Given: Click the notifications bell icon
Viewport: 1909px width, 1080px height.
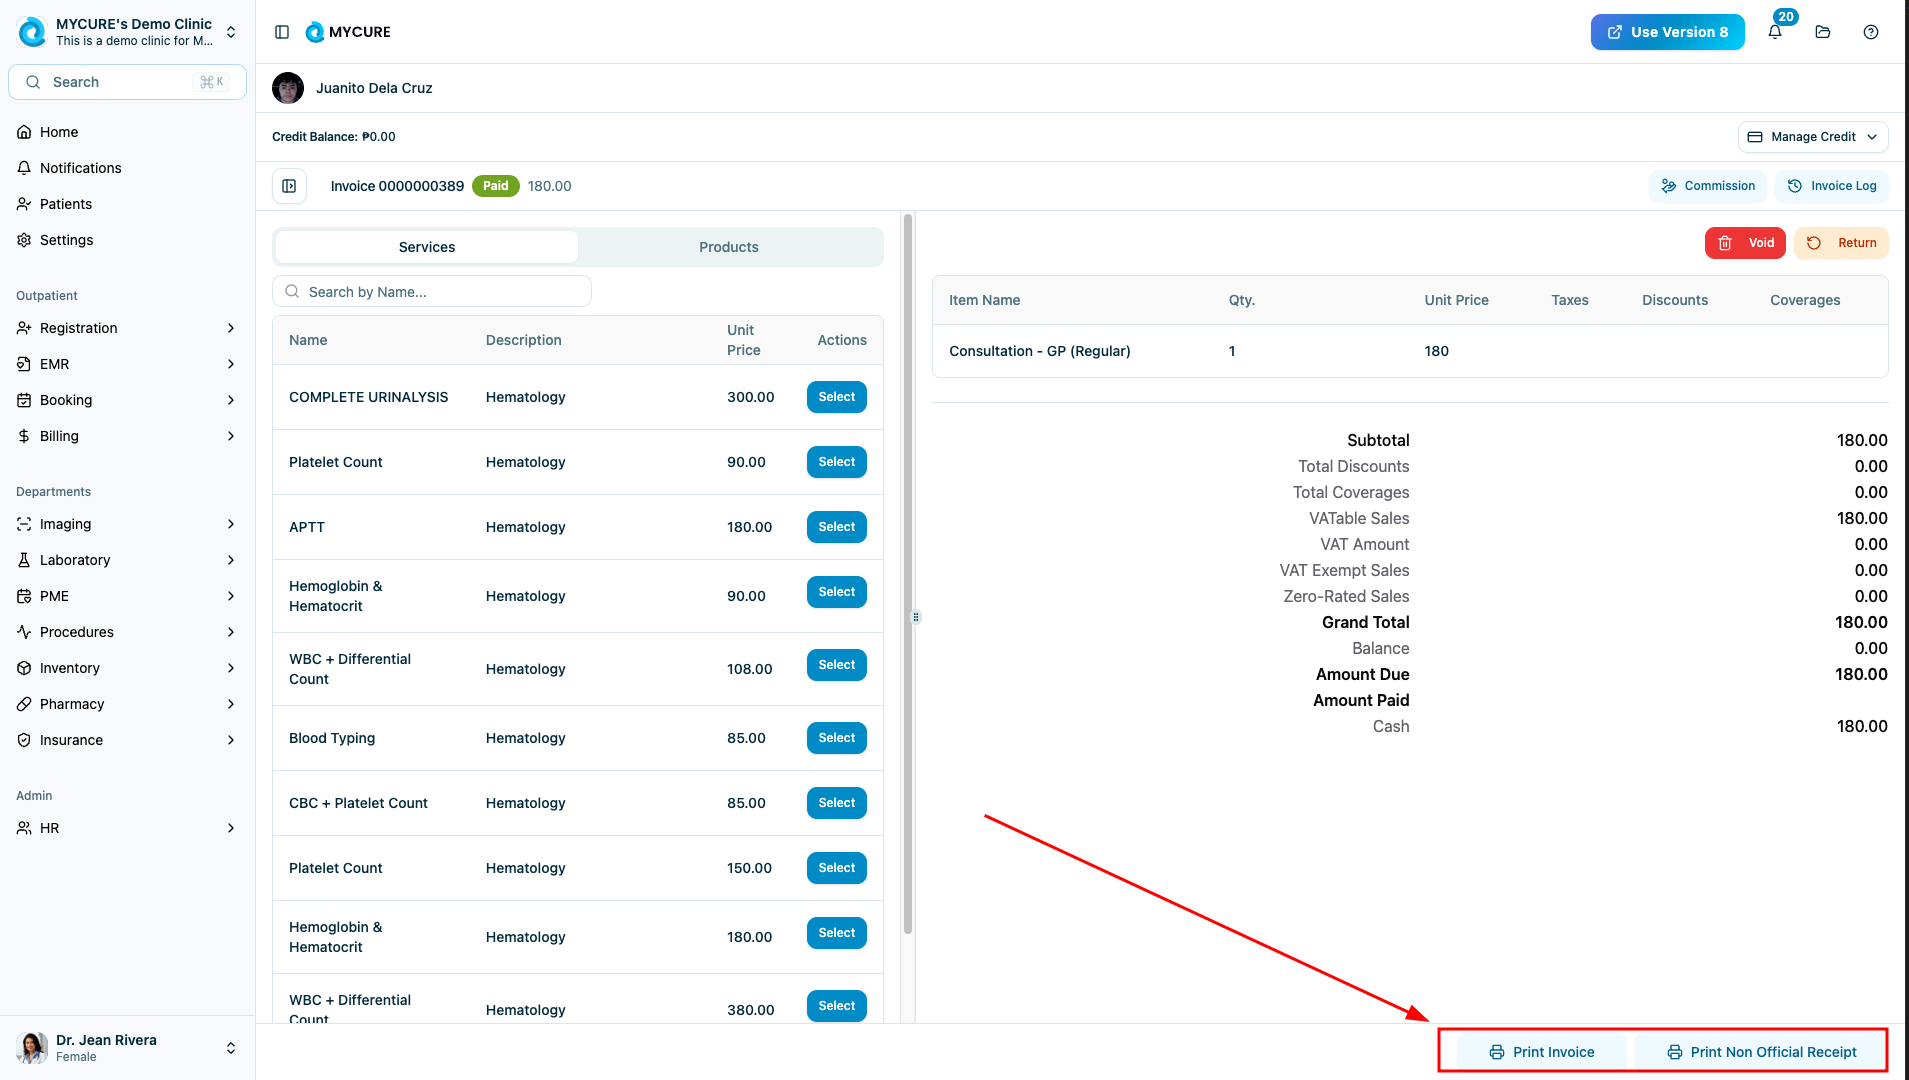Looking at the screenshot, I should click(x=1775, y=32).
